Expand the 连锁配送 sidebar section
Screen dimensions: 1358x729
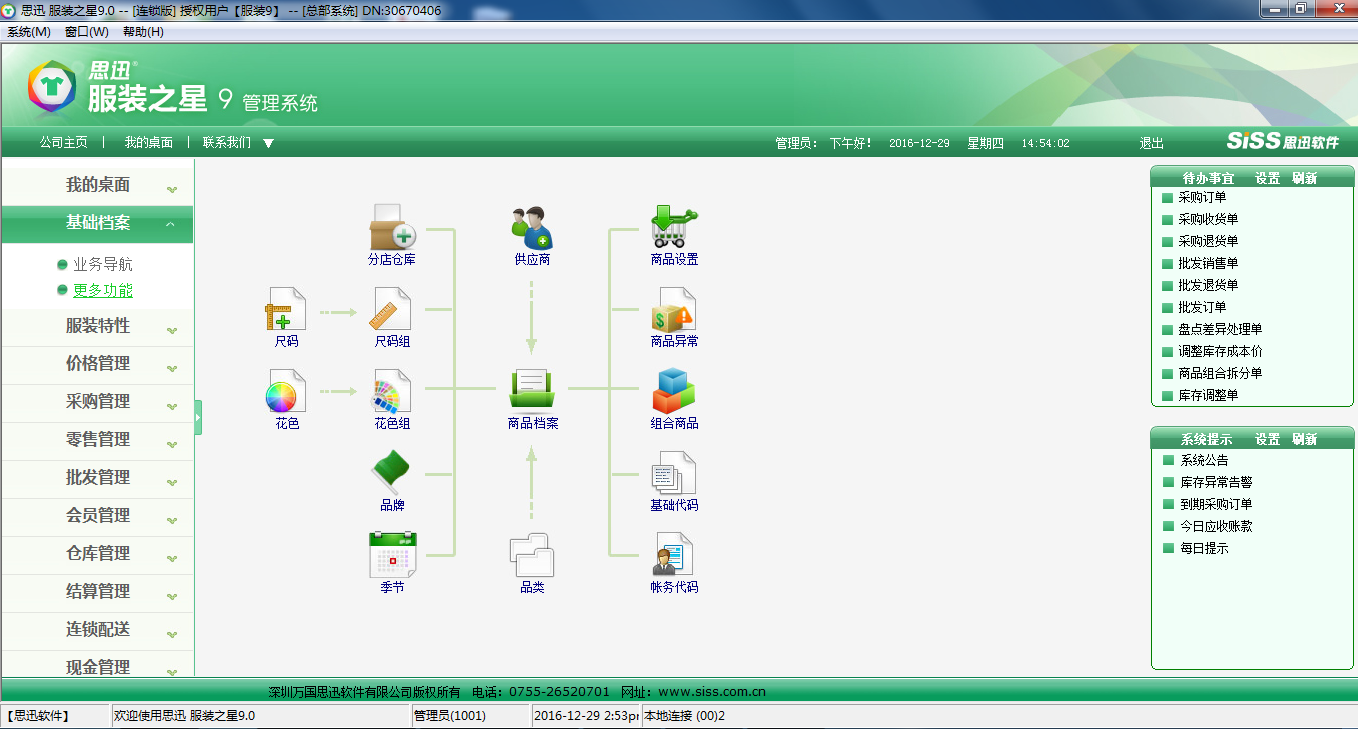pyautogui.click(x=97, y=630)
